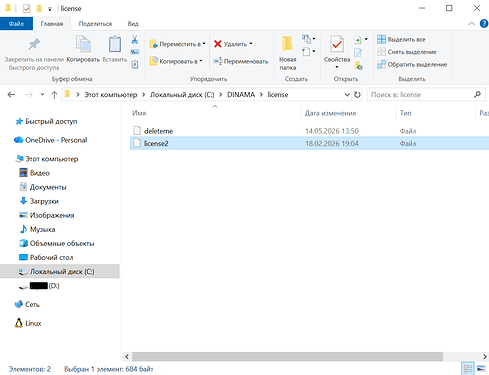Expand the address bar history dropdown

point(347,95)
